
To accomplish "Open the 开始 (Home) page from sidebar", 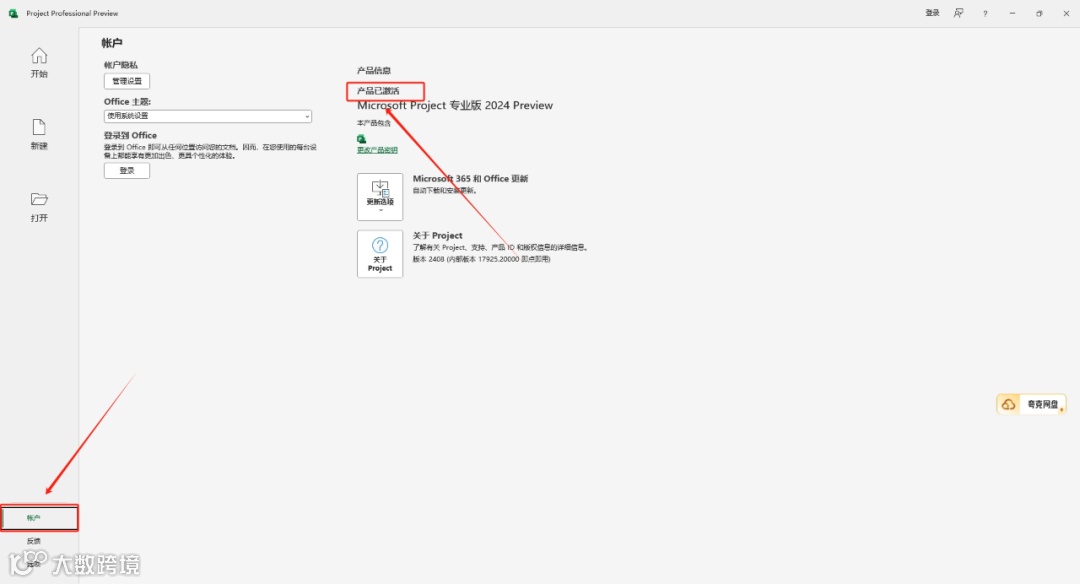I will coord(39,63).
